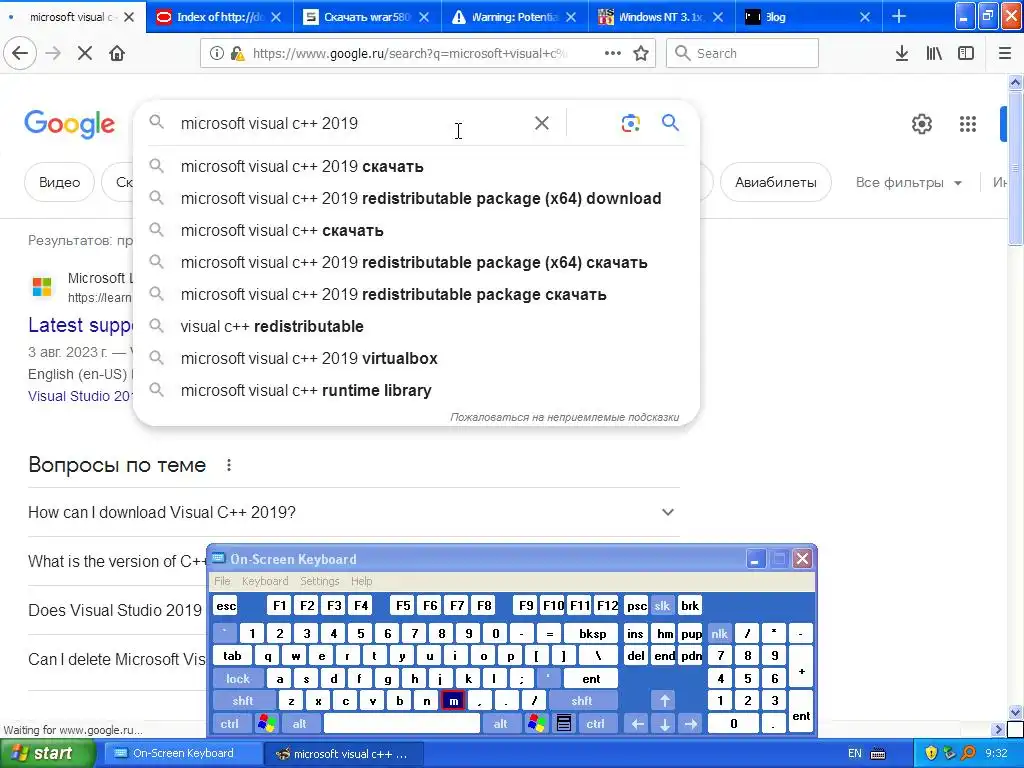Switch to the Warning: Potential tab
Image resolution: width=1024 pixels, height=768 pixels.
click(x=514, y=16)
